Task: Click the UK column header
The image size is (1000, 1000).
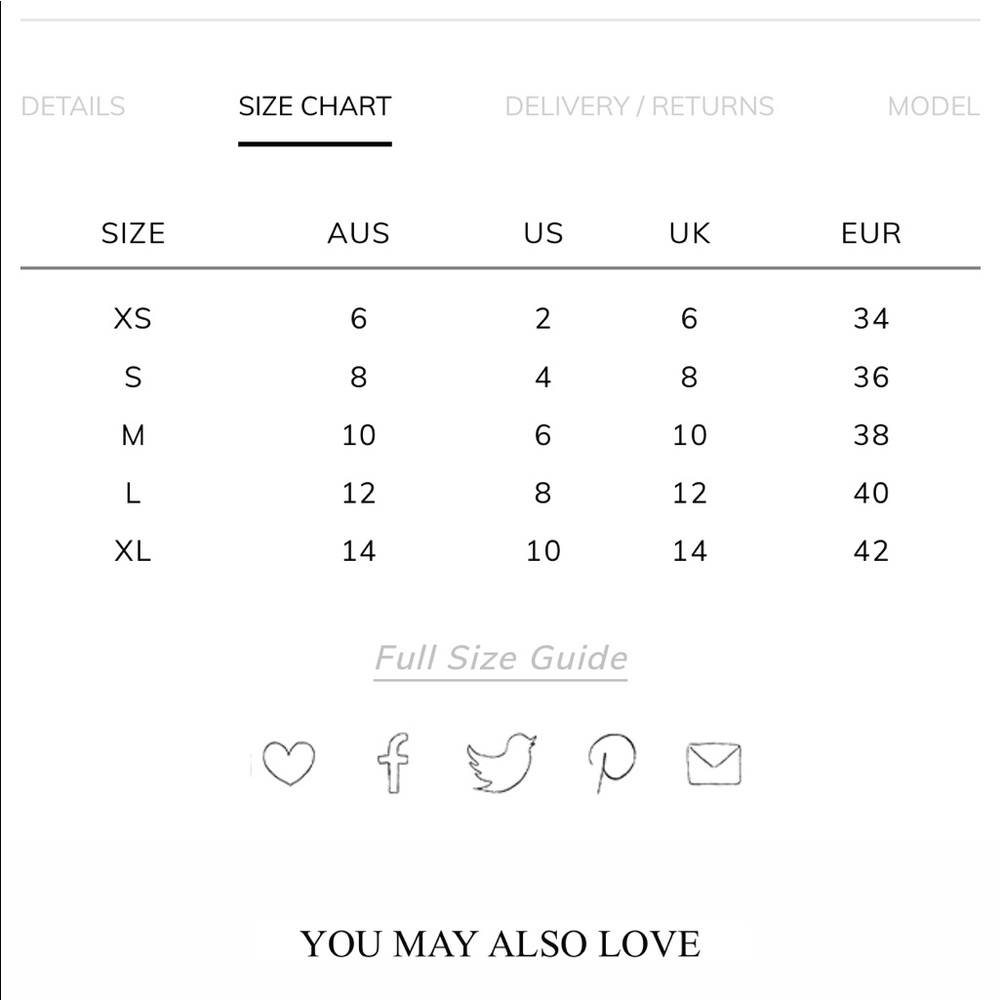Action: pos(689,233)
